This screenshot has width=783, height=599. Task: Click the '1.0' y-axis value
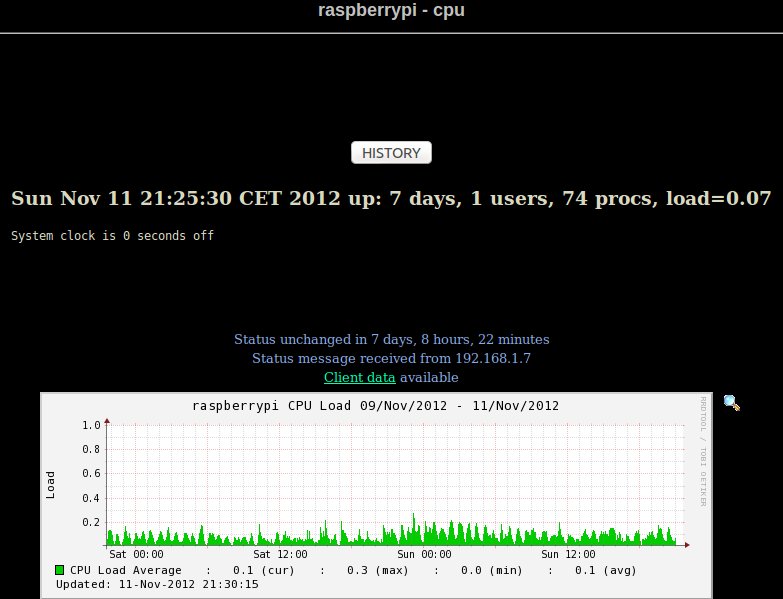[91, 425]
